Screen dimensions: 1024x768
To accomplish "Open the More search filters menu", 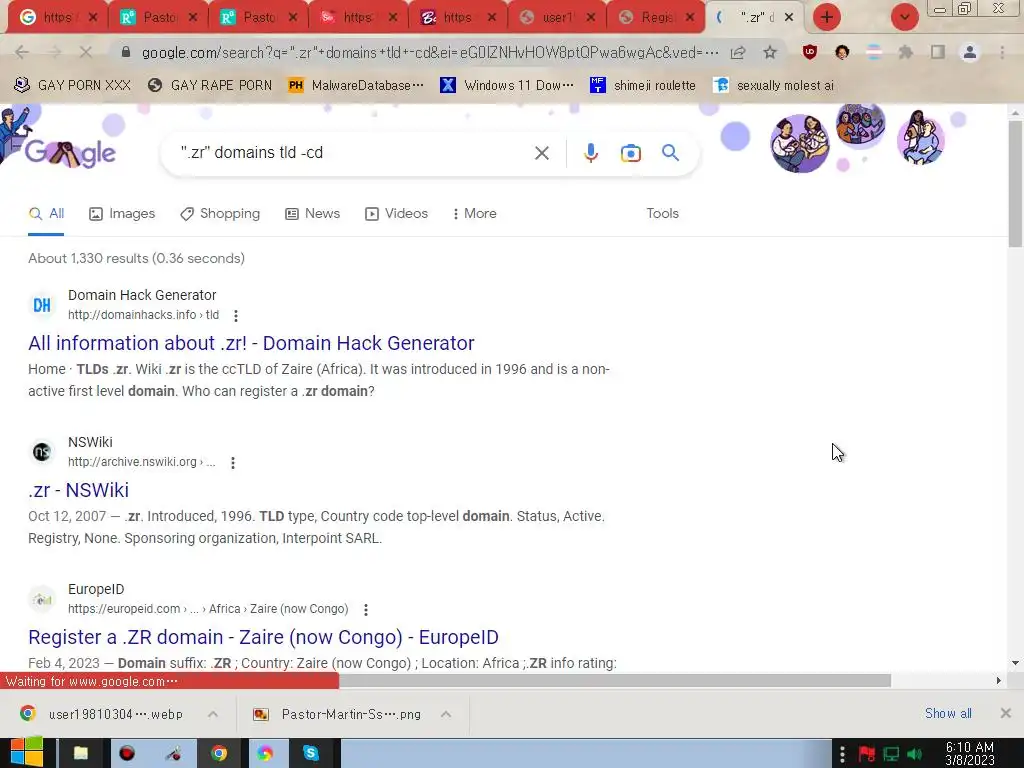I will (475, 214).
